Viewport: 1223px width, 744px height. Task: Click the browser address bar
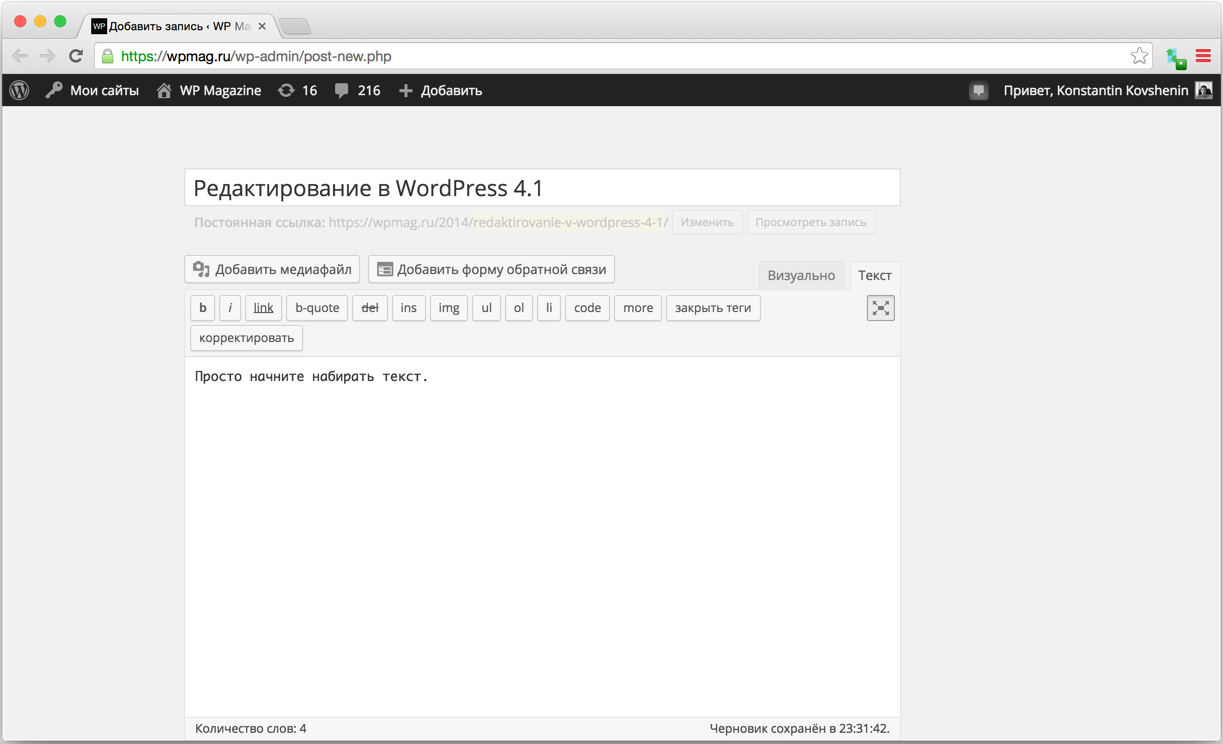click(x=623, y=56)
